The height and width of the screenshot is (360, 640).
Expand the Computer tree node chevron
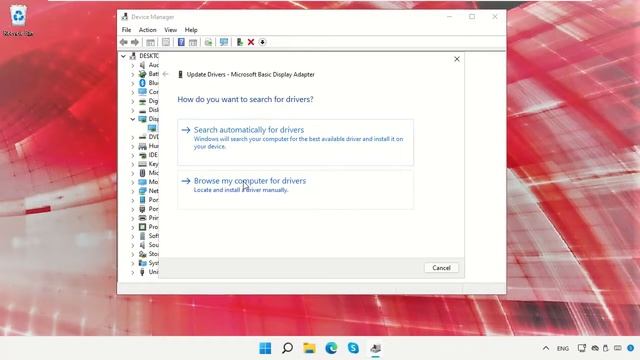click(133, 92)
